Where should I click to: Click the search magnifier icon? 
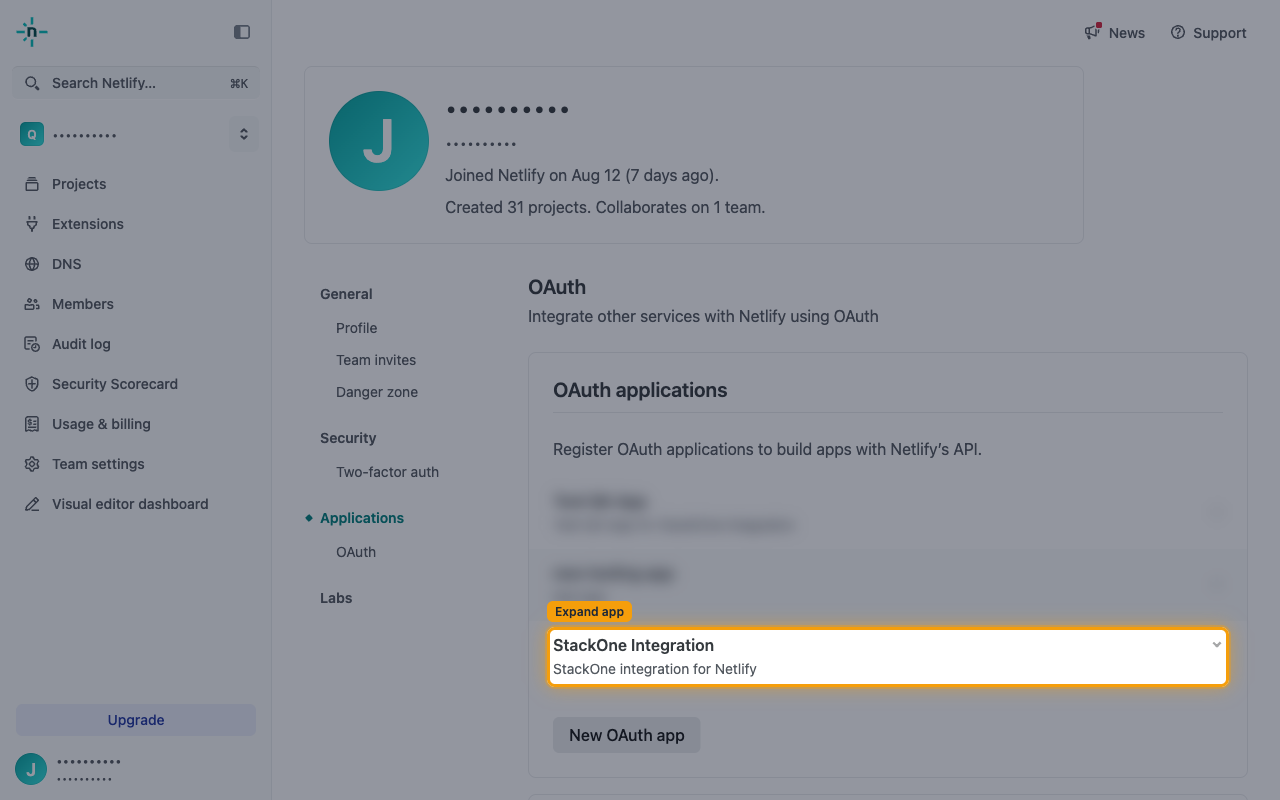click(32, 84)
